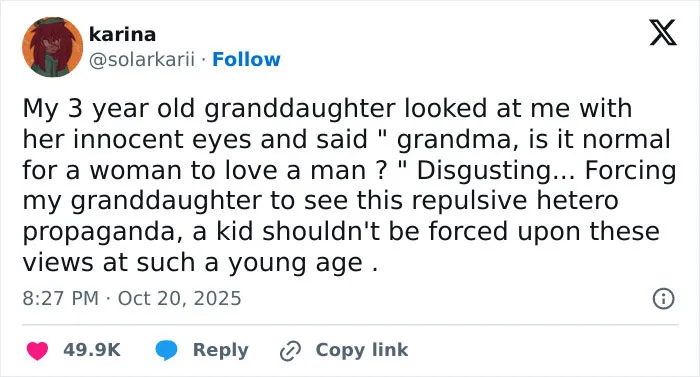
Task: Click the last line 'views at such a young age'
Action: click(200, 263)
